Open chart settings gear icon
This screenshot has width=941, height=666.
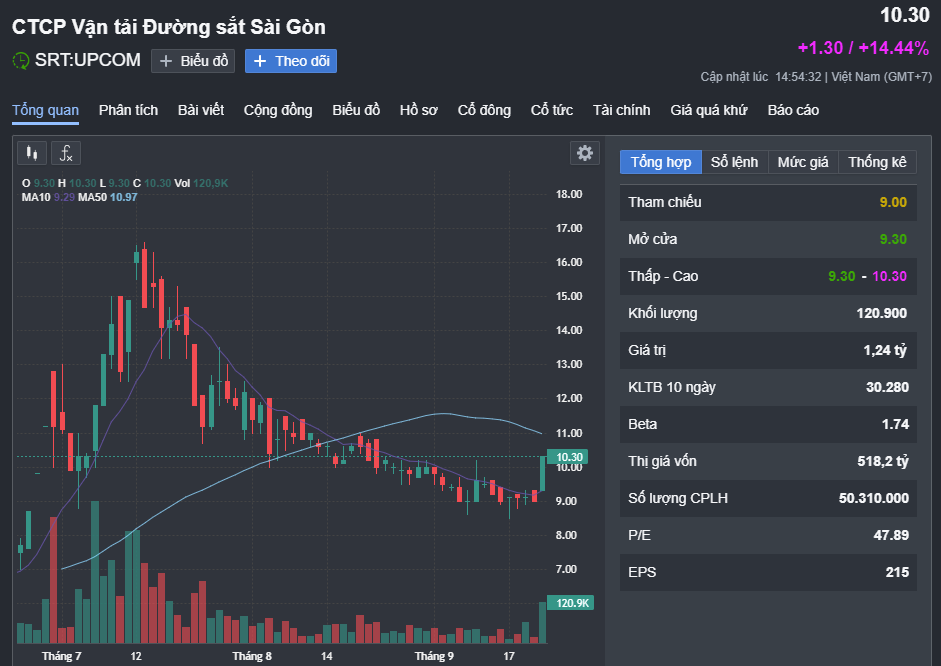pos(585,153)
